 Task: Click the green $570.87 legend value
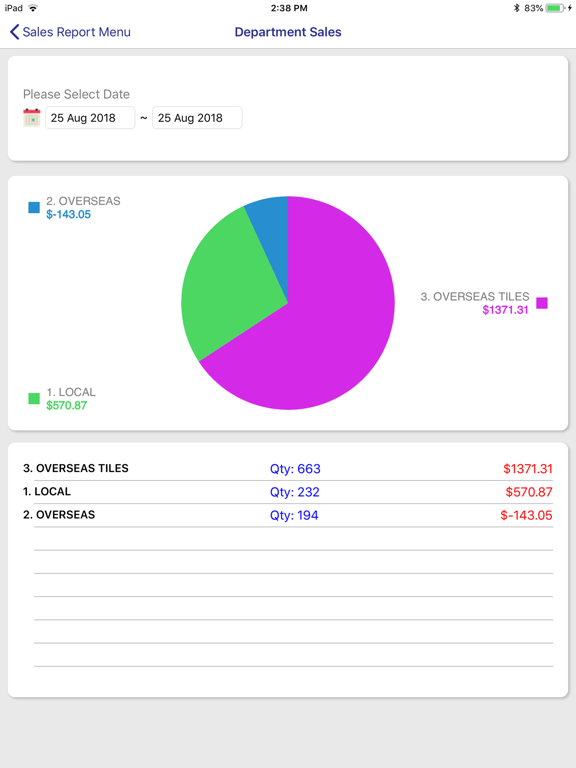coord(67,406)
